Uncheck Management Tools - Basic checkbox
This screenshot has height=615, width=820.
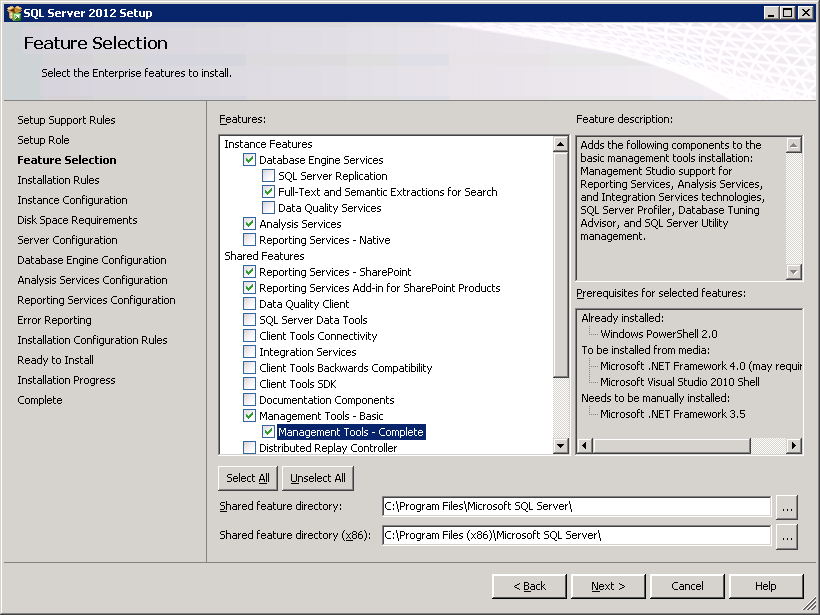click(x=249, y=416)
